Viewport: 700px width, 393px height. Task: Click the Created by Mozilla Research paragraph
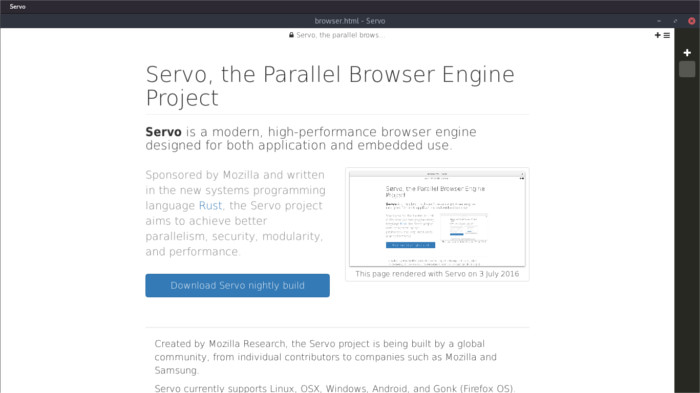click(x=325, y=357)
